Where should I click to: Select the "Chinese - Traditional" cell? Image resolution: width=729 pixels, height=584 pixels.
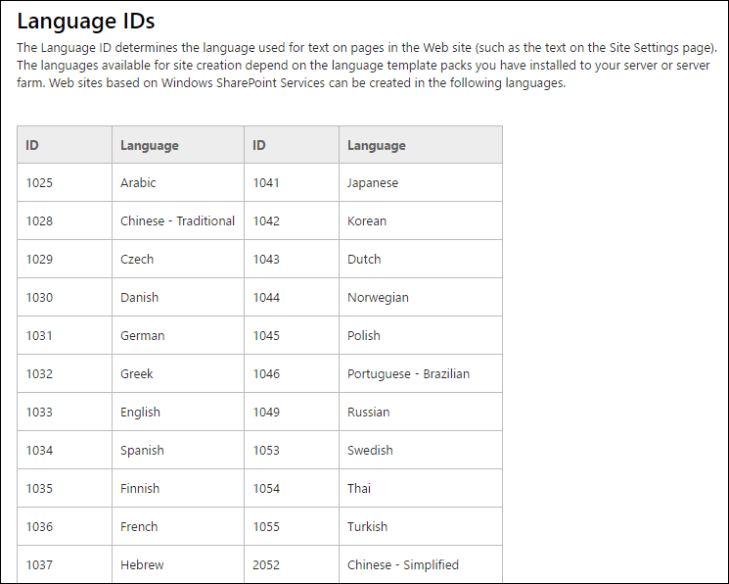177,221
